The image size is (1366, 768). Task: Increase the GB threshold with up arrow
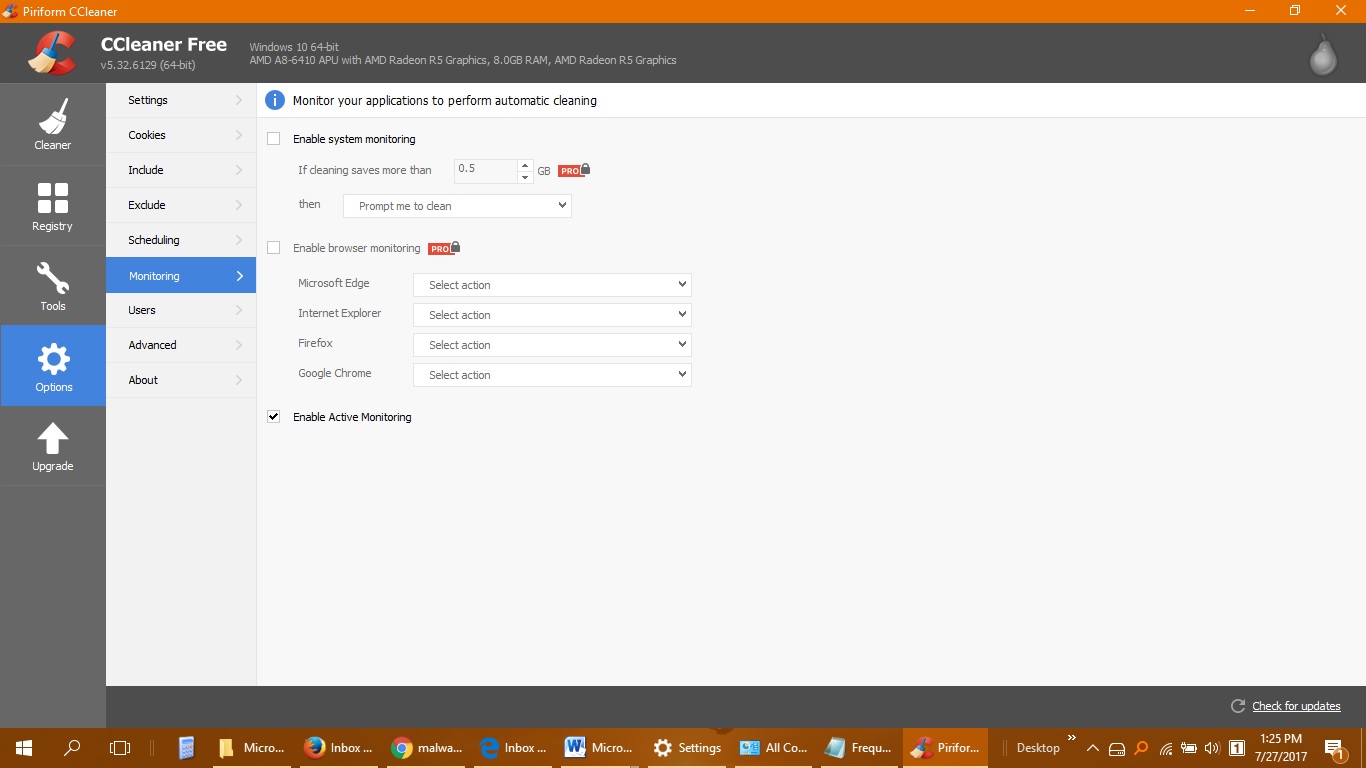click(x=525, y=165)
